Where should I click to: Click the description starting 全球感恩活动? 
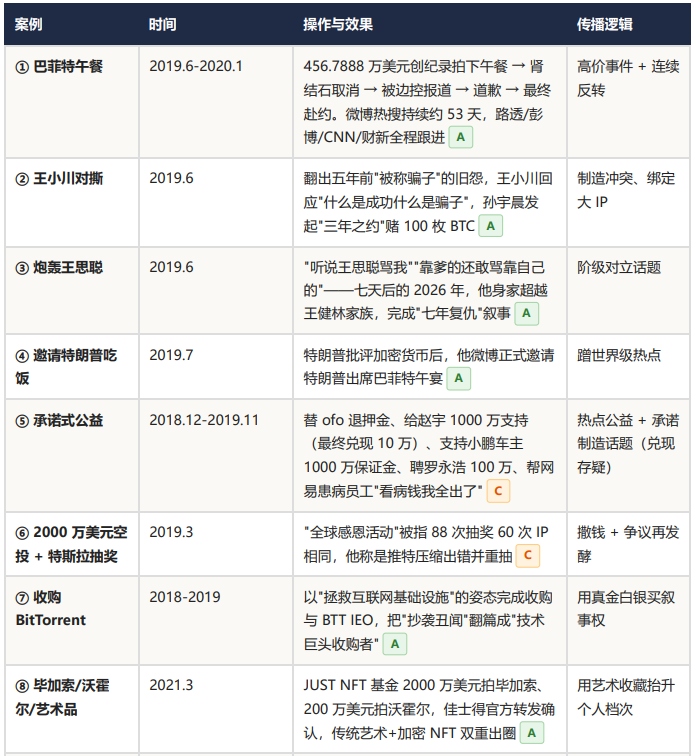click(x=425, y=544)
